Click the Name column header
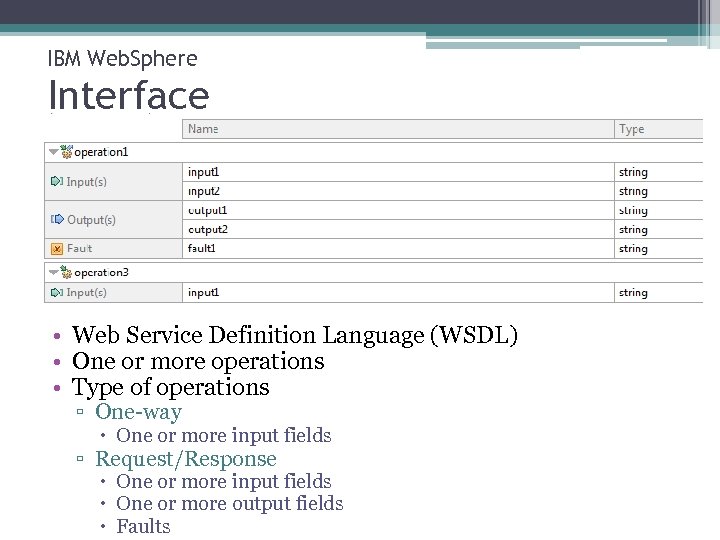Viewport: 720px width, 540px height. 398,129
